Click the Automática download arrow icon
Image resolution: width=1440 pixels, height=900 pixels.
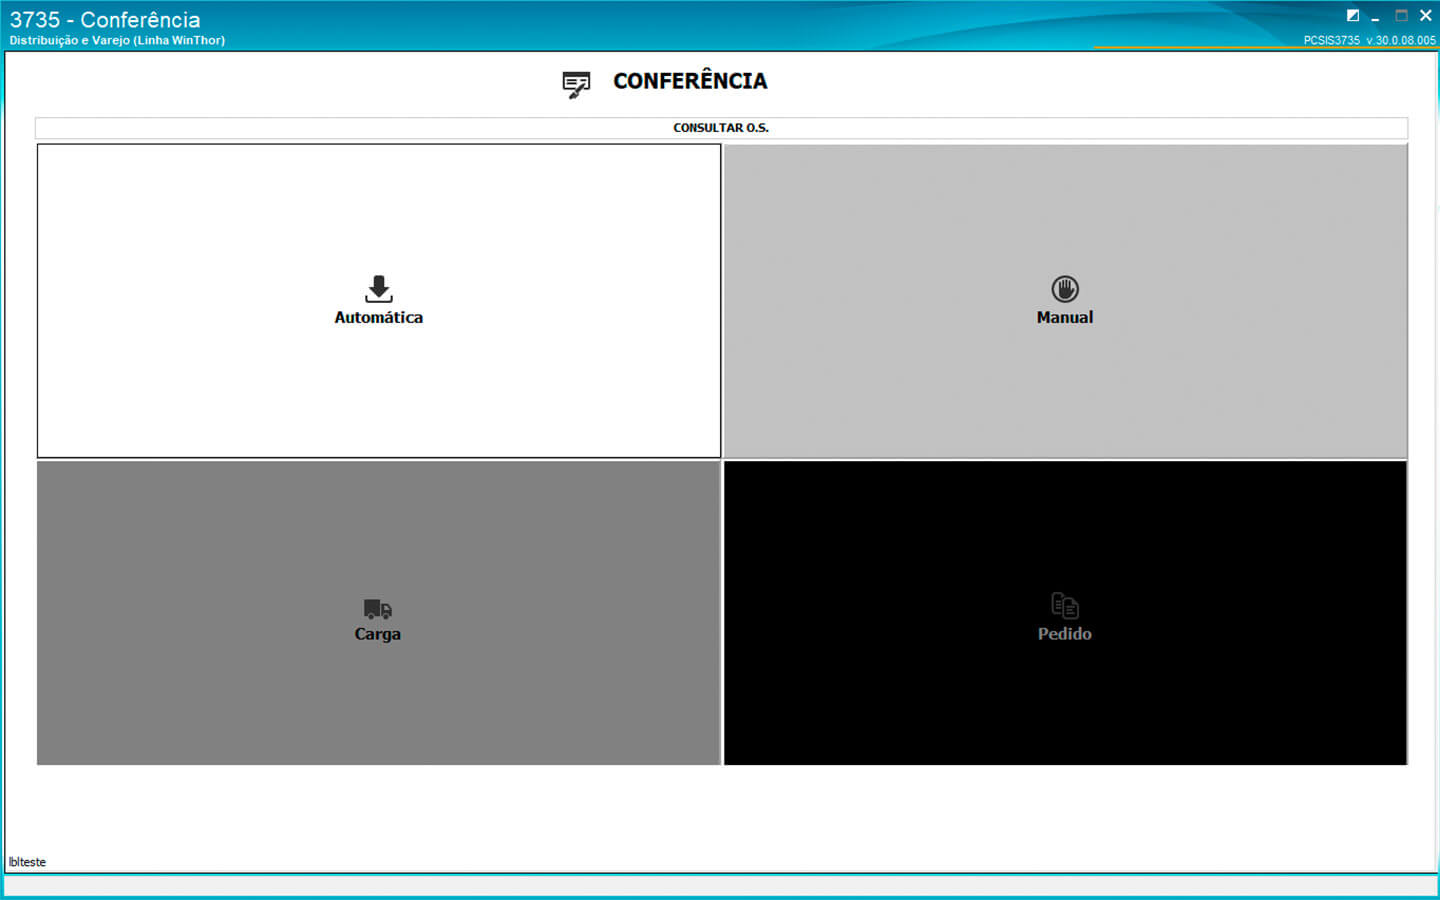(x=379, y=289)
